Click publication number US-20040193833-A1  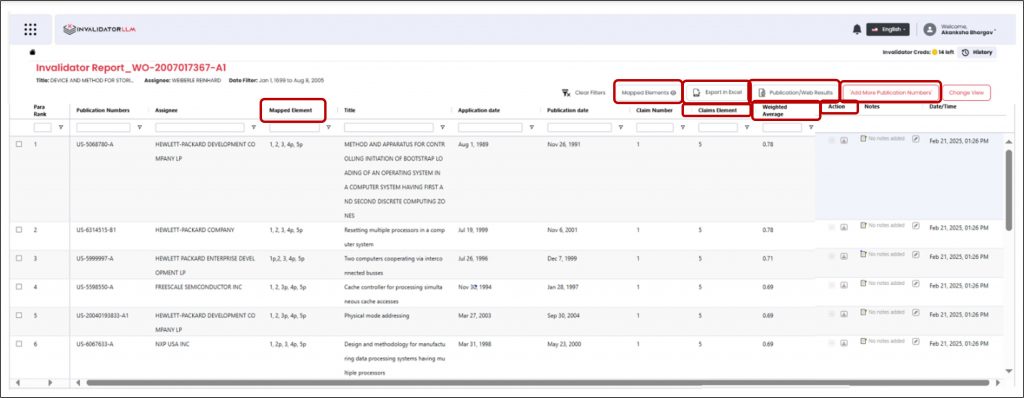pyautogui.click(x=103, y=315)
